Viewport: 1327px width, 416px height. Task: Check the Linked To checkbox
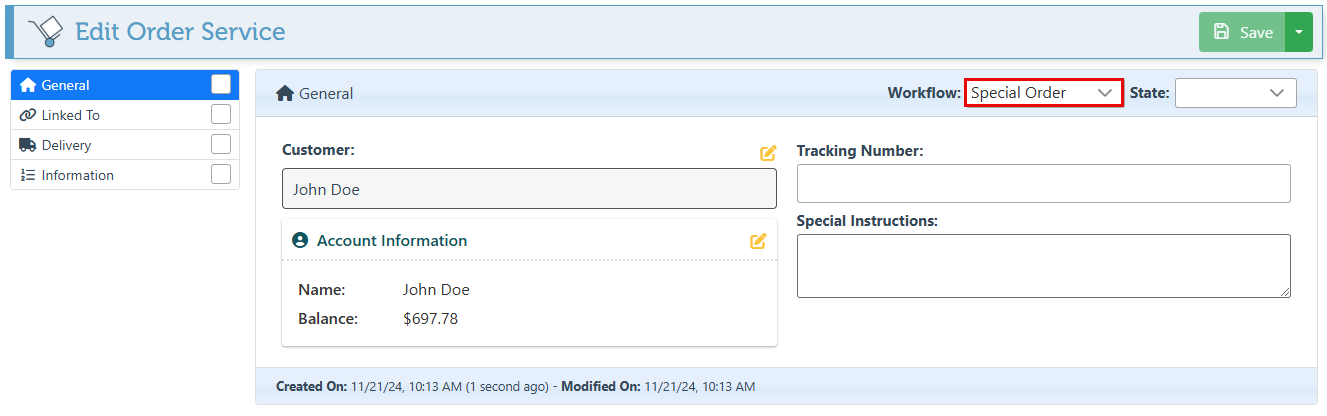(221, 115)
